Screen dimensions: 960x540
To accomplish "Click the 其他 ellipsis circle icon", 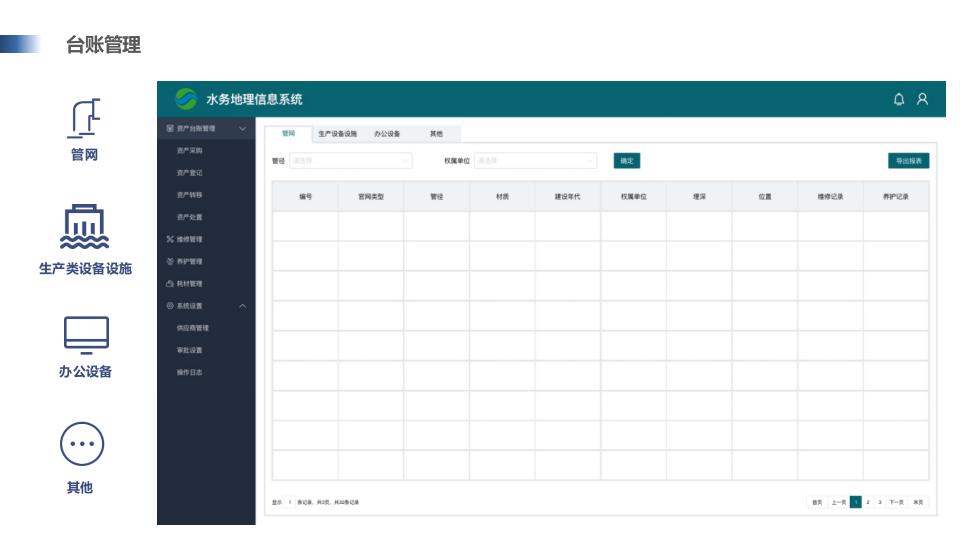I will pyautogui.click(x=82, y=444).
